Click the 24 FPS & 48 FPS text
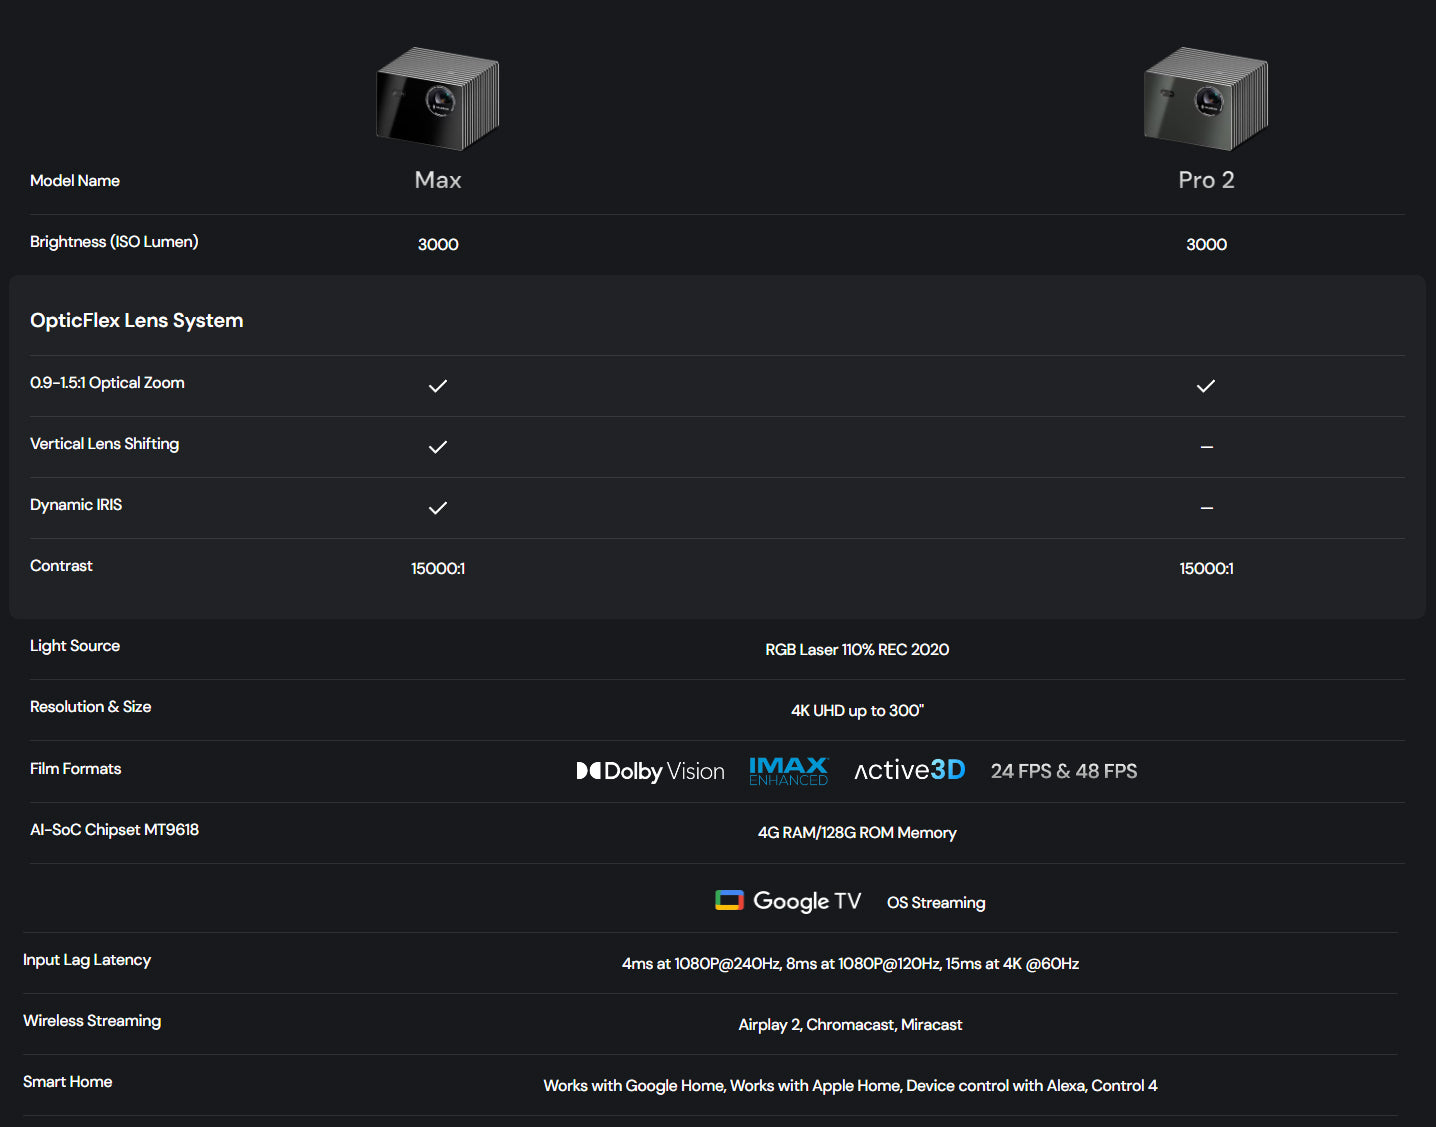This screenshot has width=1436, height=1127. pos(1064,771)
